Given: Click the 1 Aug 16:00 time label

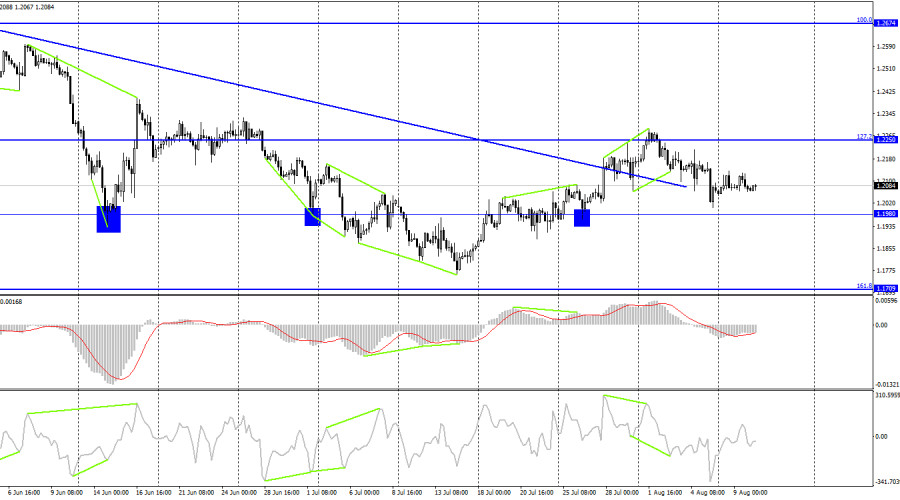Looking at the screenshot, I should [665, 493].
